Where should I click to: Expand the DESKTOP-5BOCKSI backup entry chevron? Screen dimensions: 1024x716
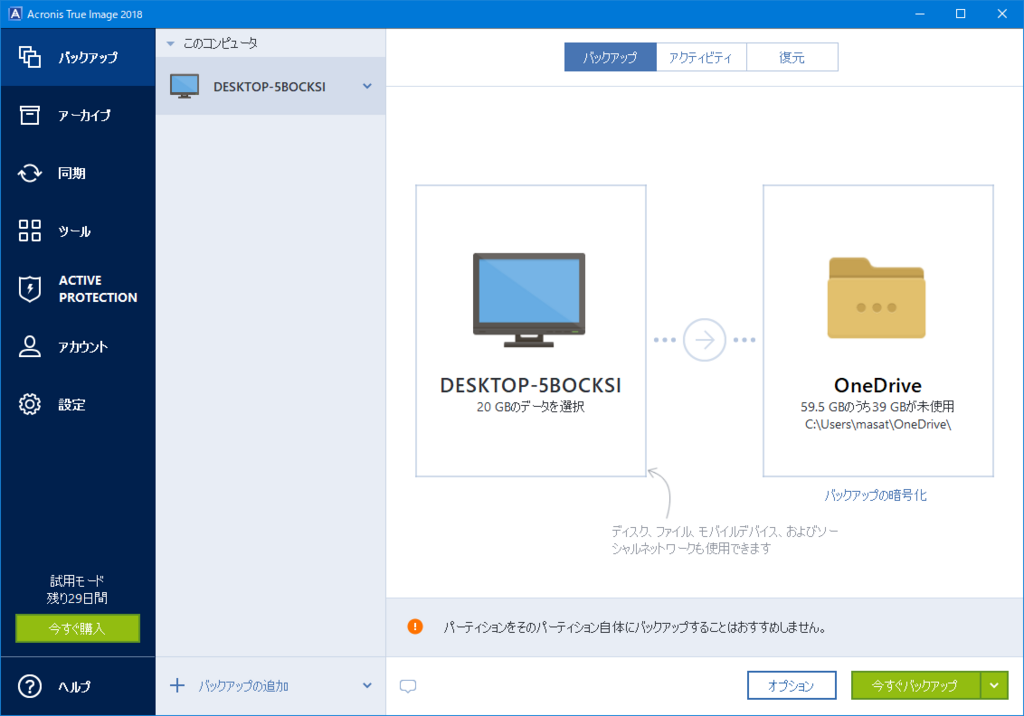[367, 86]
